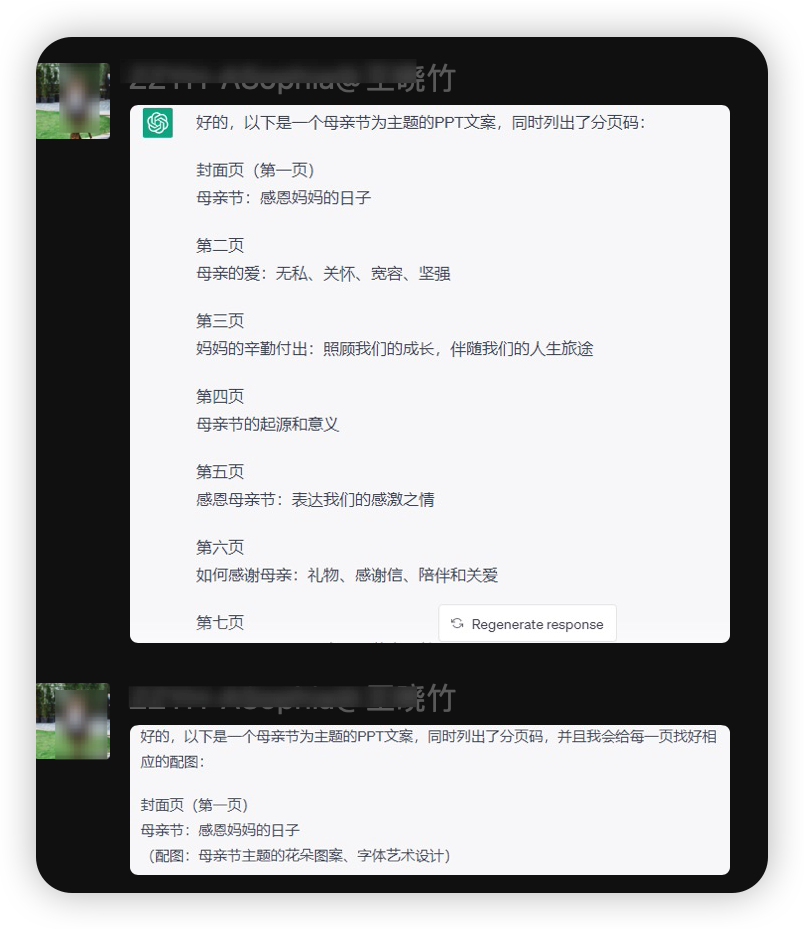Click the green ChatGPT logo icon
This screenshot has height=930, width=804.
pyautogui.click(x=158, y=123)
